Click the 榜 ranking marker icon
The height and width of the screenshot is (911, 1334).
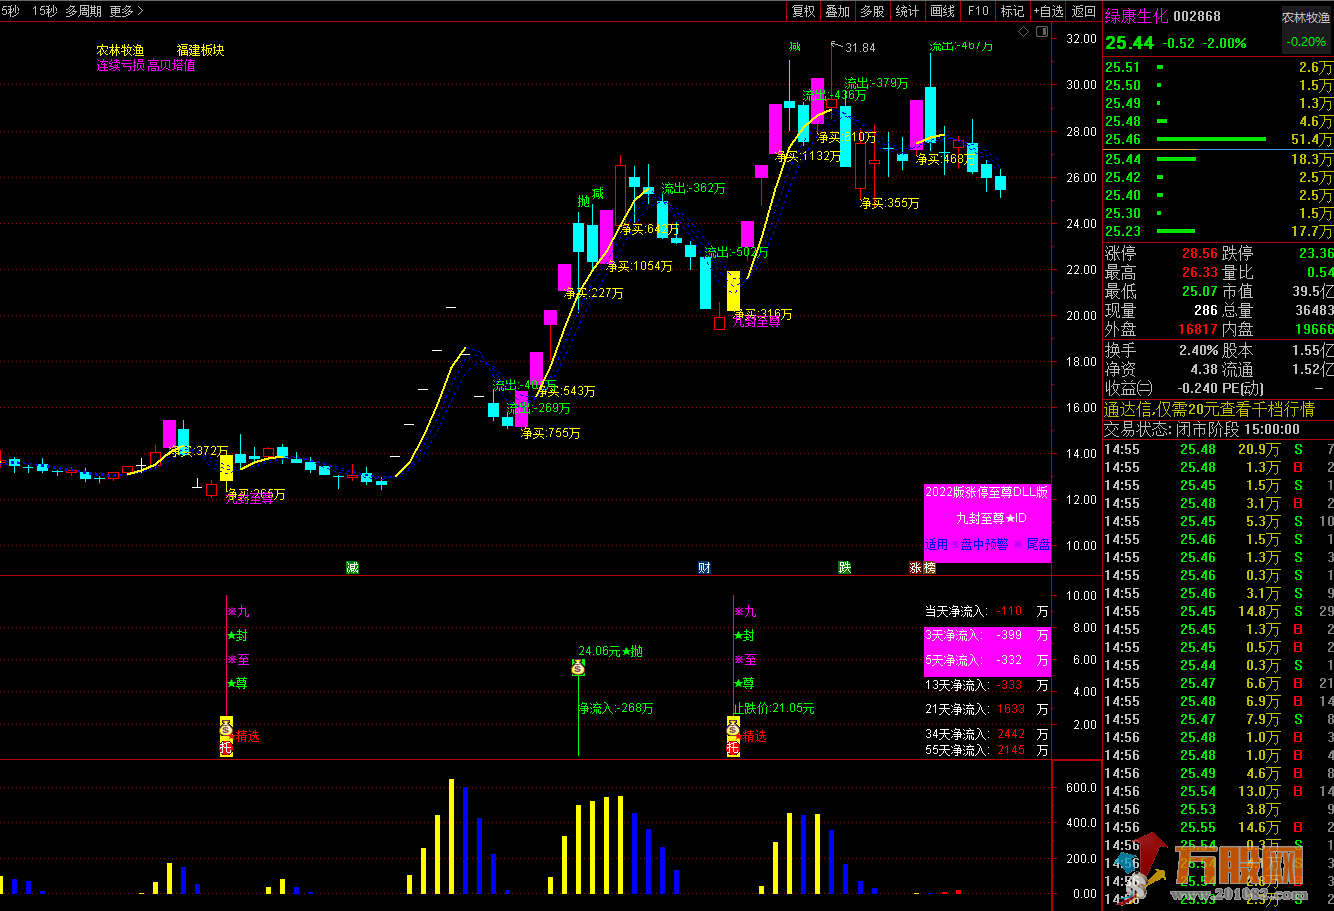929,567
